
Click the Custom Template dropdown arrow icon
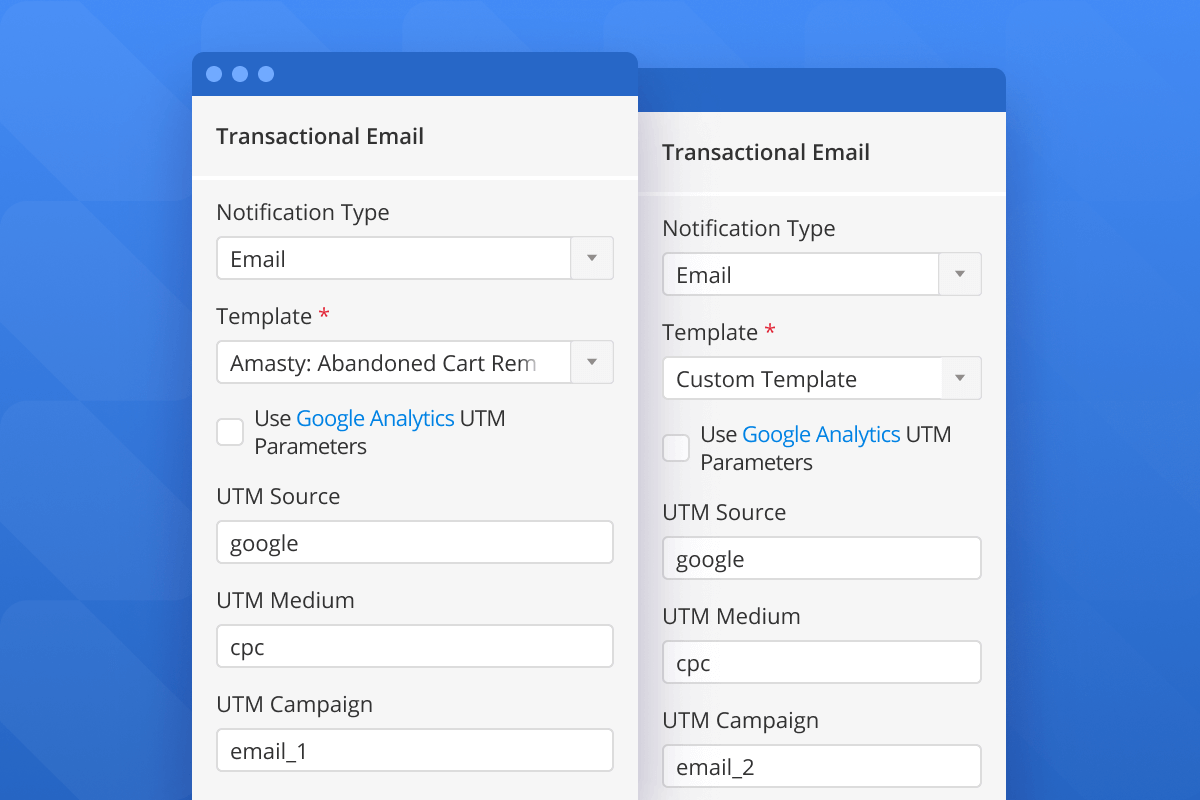[x=959, y=378]
